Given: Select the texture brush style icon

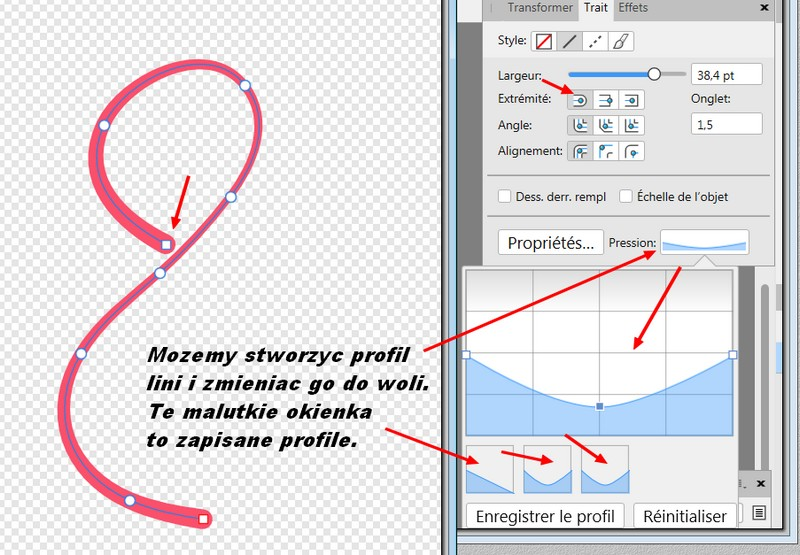Looking at the screenshot, I should click(620, 41).
